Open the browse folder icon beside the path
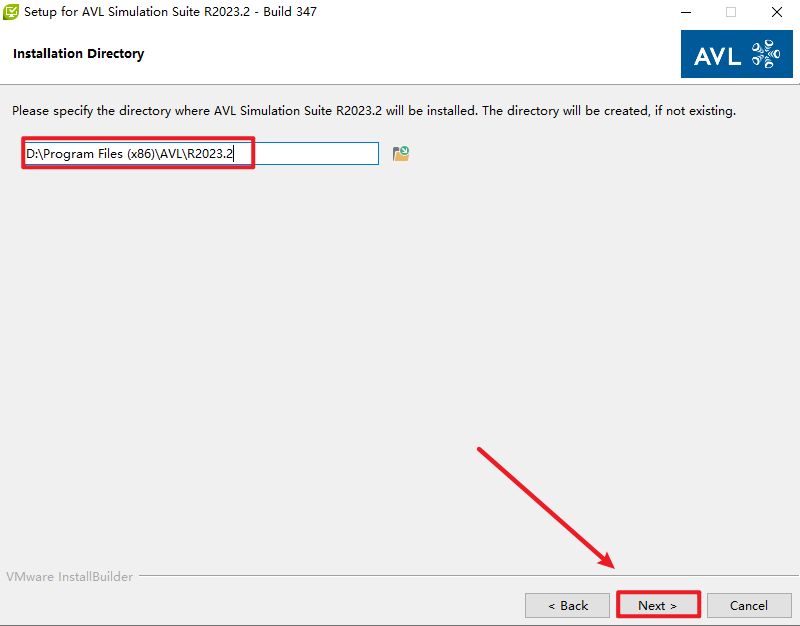The height and width of the screenshot is (626, 800). 401,153
